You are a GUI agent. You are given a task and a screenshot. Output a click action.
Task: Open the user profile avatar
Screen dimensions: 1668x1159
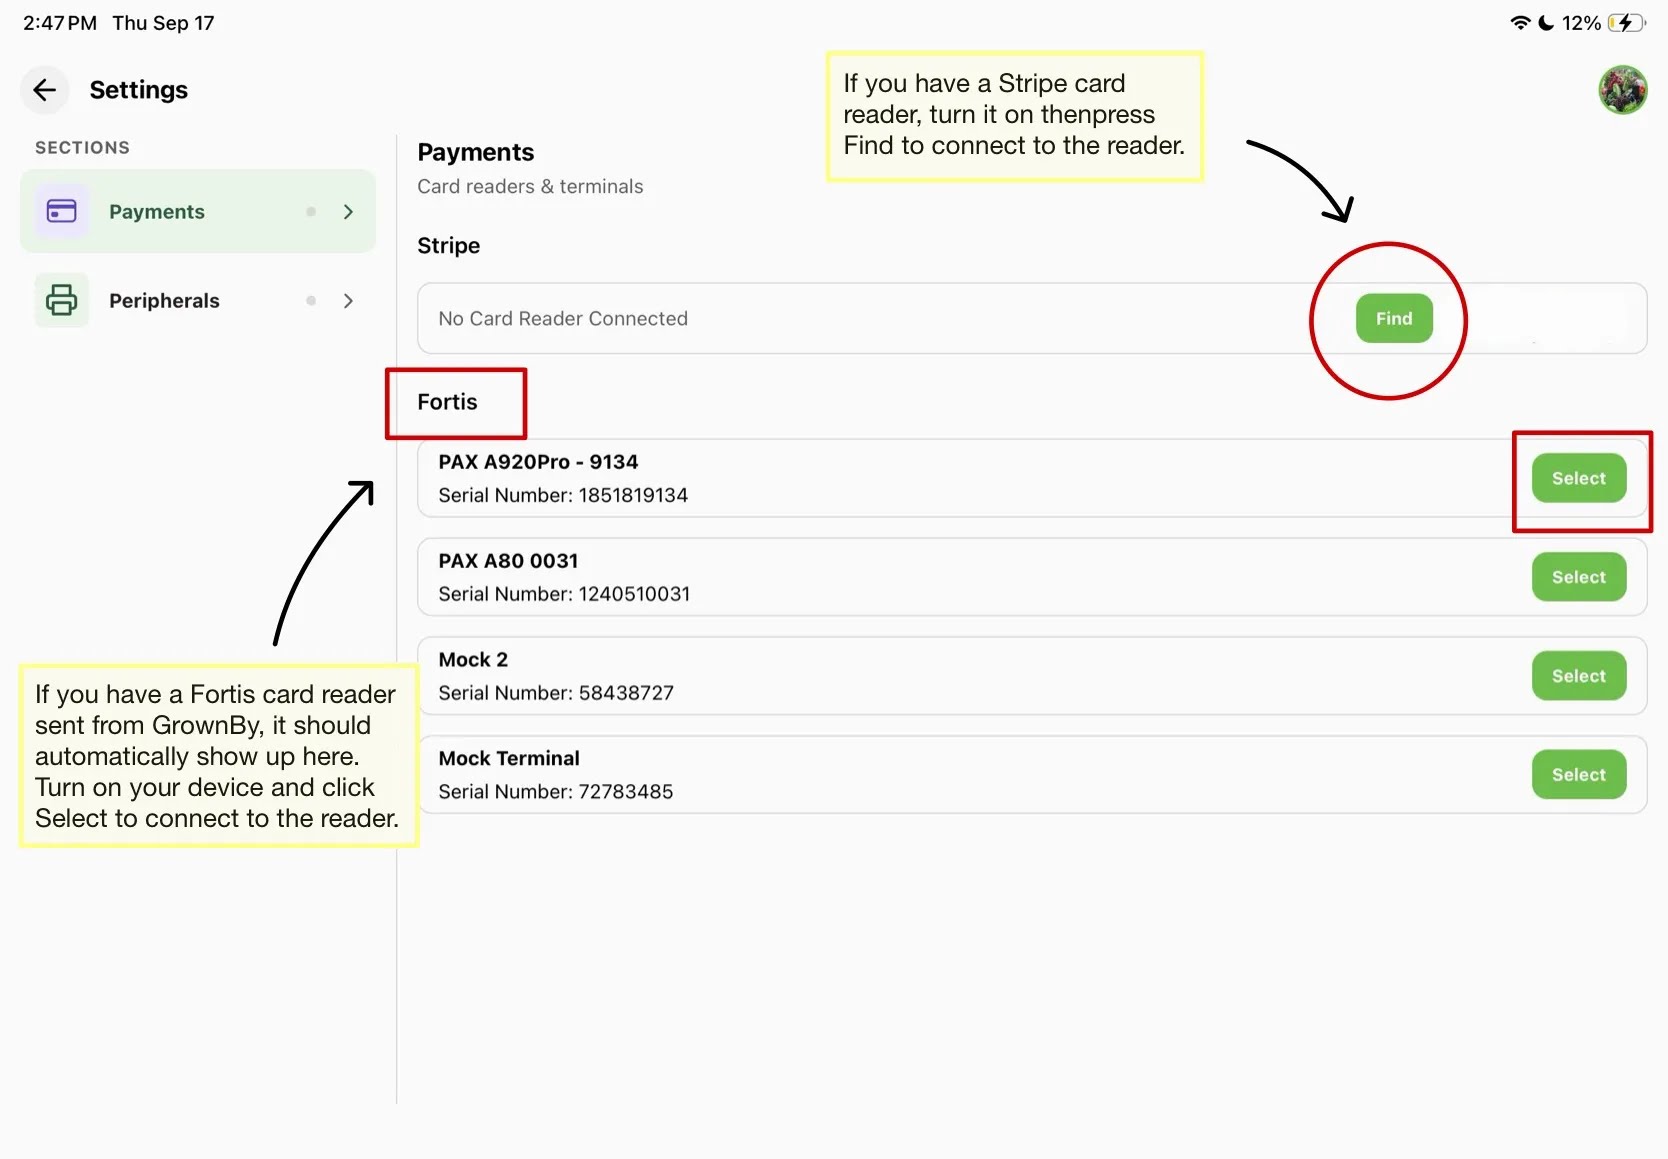tap(1622, 90)
